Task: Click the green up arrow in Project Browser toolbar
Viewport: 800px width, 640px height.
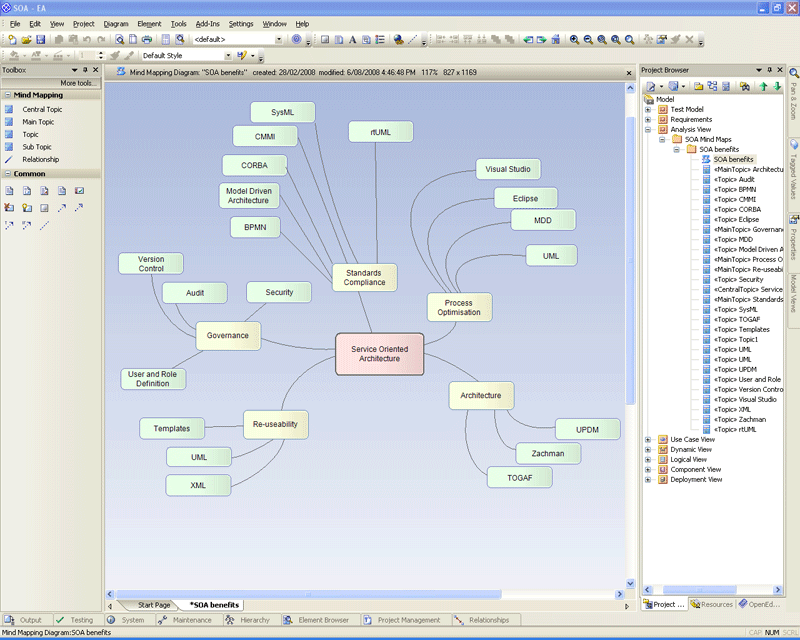Action: 764,87
